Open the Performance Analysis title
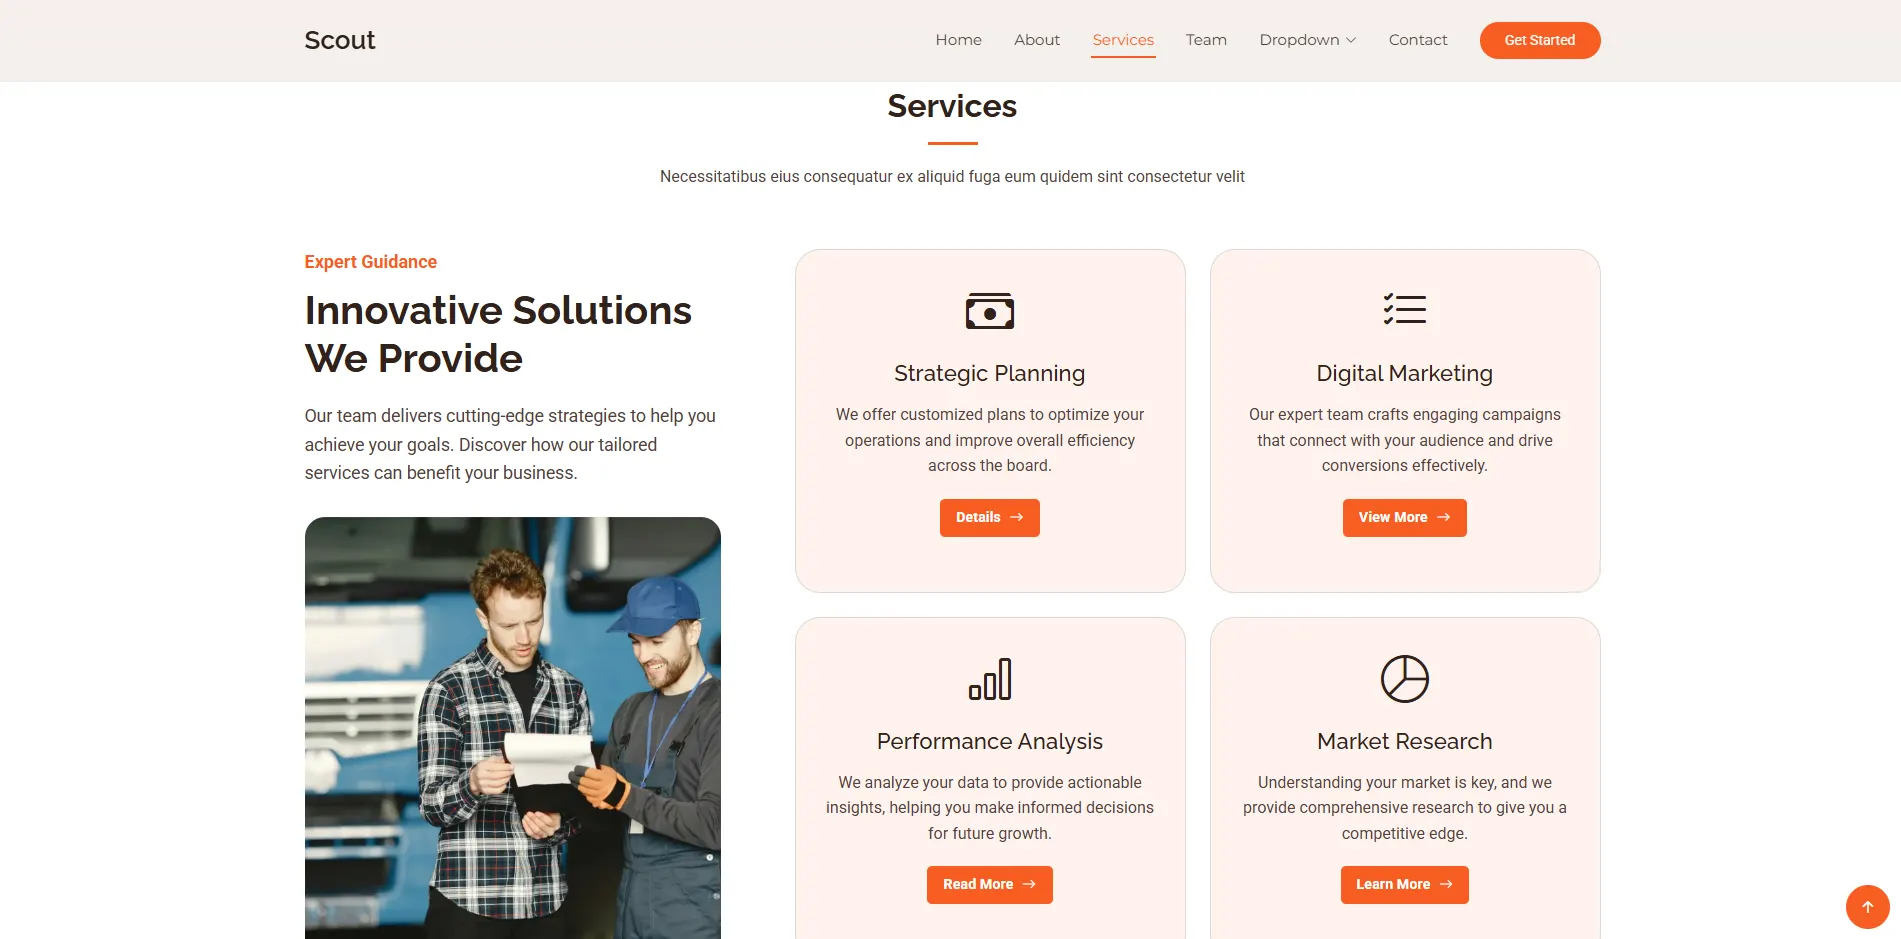Image resolution: width=1901 pixels, height=939 pixels. [989, 741]
